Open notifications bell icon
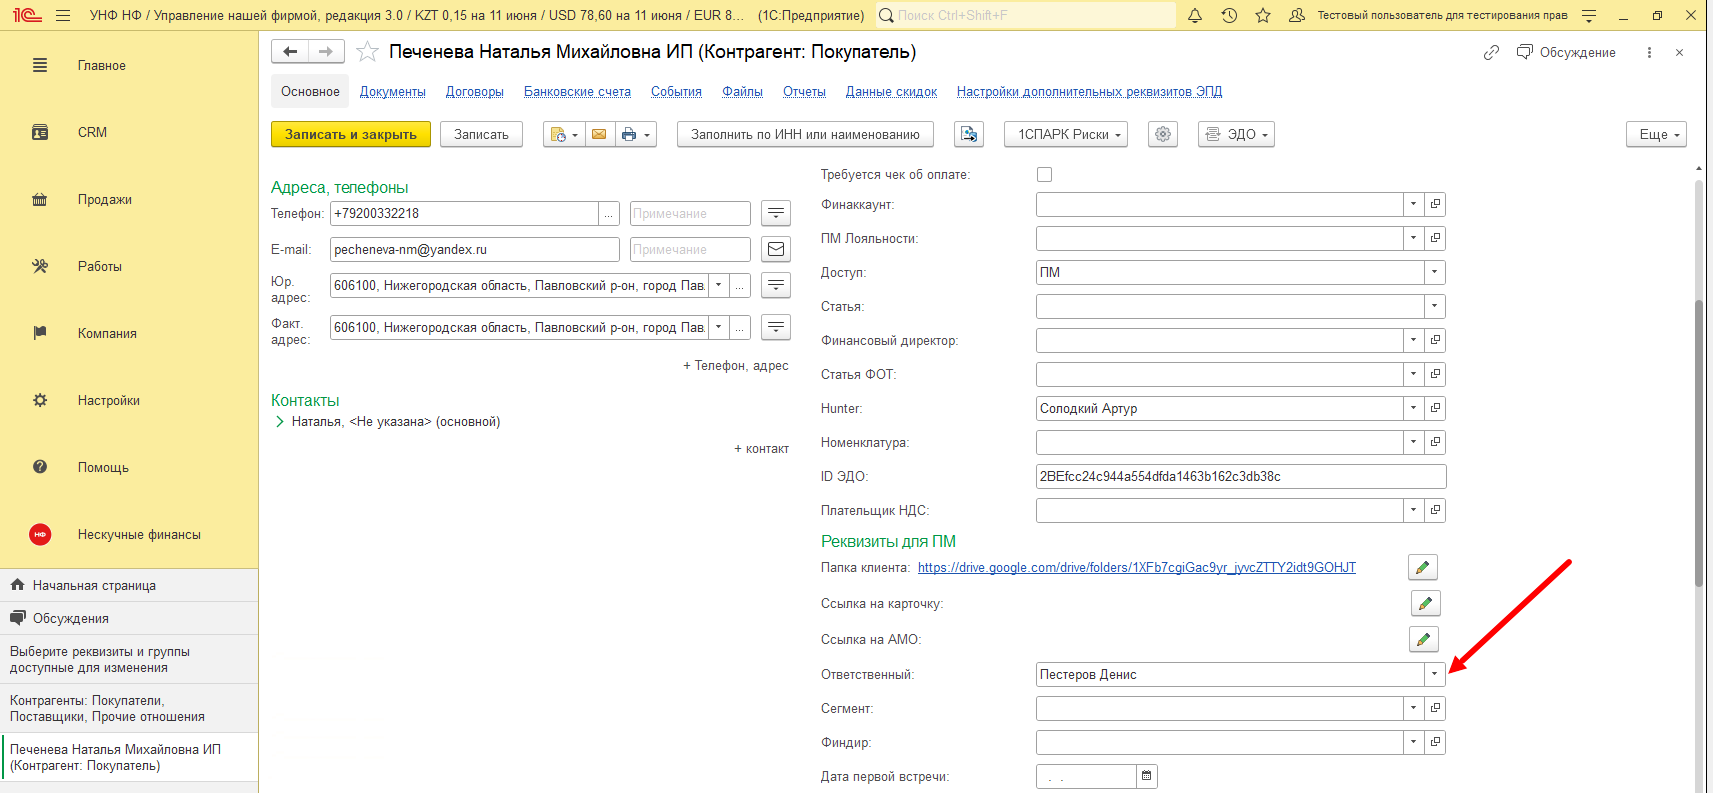The height and width of the screenshot is (793, 1713). [x=1195, y=15]
